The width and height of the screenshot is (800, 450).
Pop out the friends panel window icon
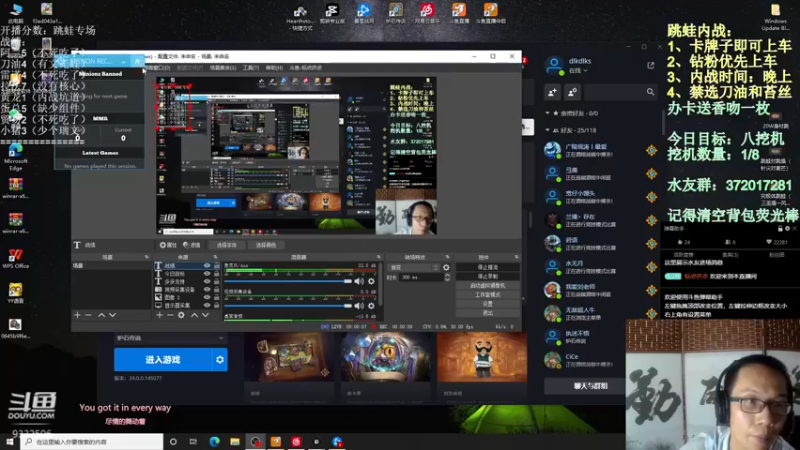651,65
